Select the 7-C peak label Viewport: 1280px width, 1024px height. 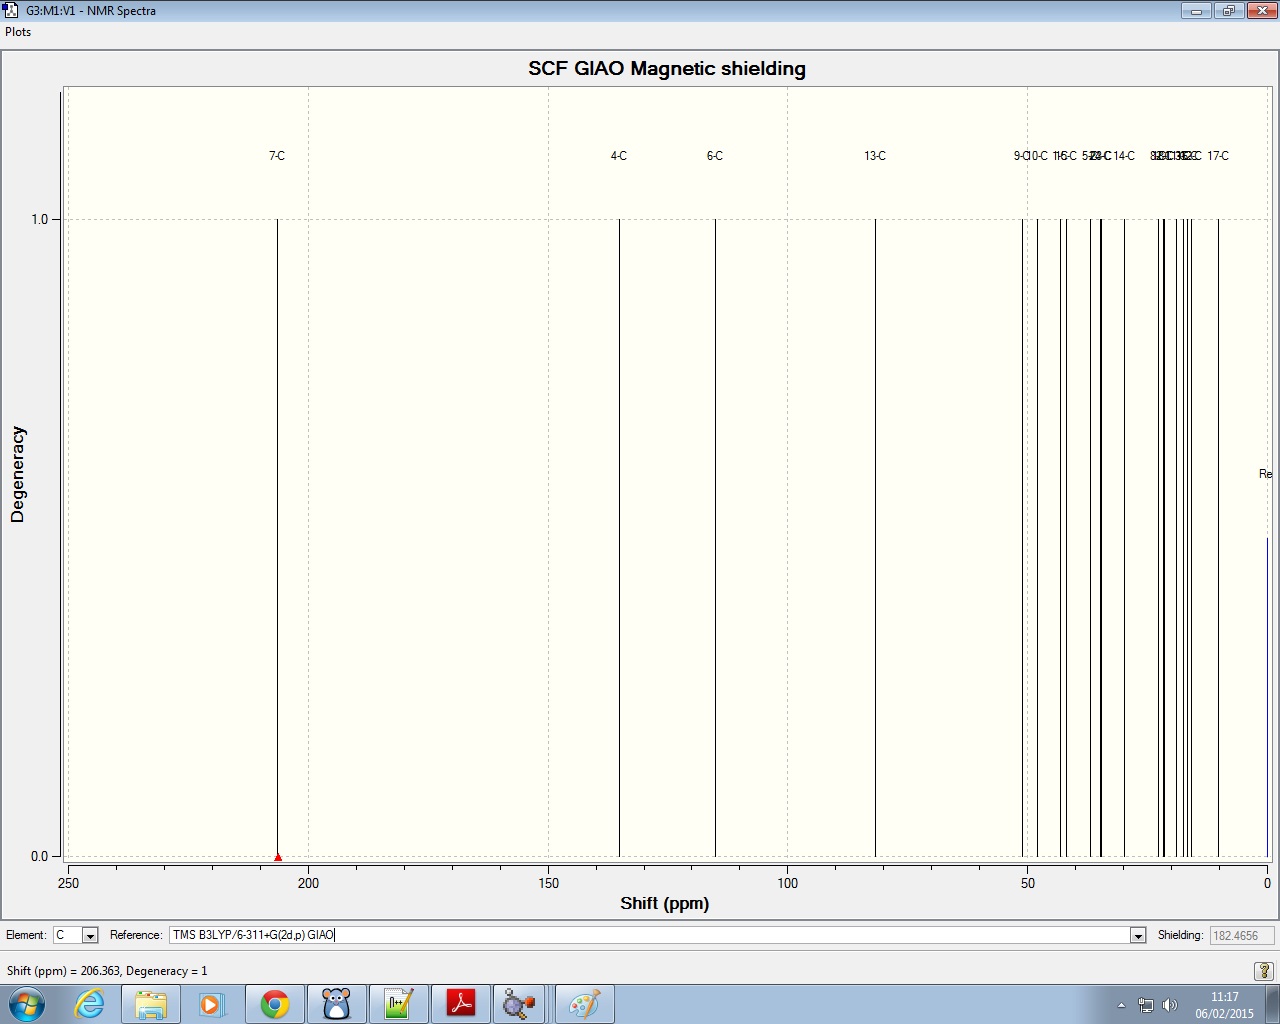tap(277, 156)
